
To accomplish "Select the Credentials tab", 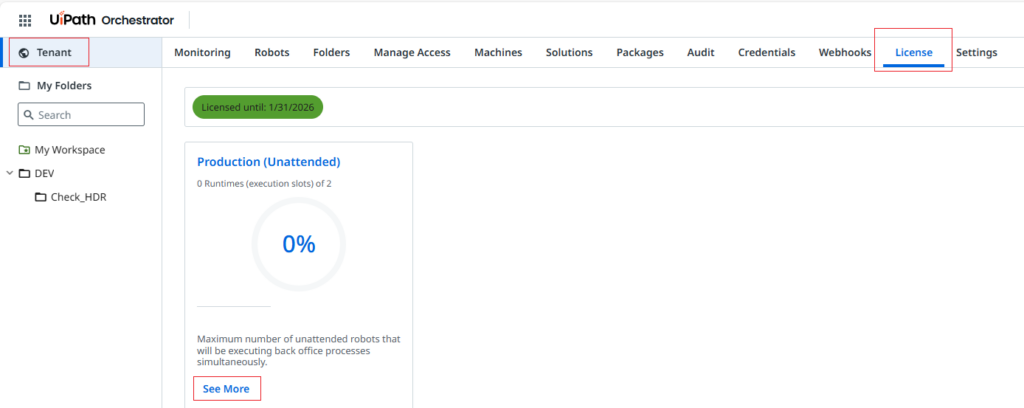I will click(766, 52).
